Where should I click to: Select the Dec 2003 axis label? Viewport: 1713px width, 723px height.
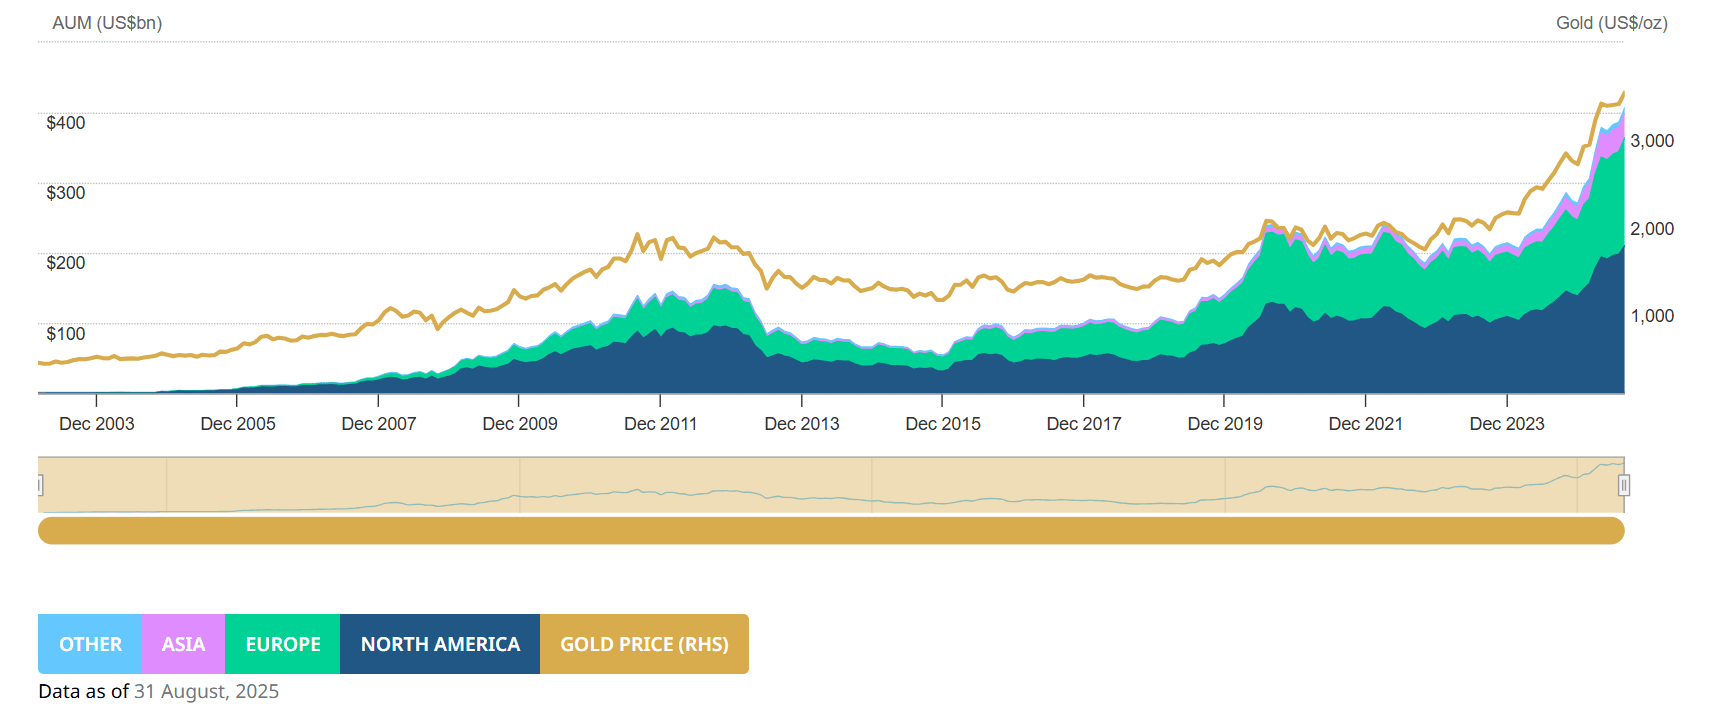pos(96,424)
